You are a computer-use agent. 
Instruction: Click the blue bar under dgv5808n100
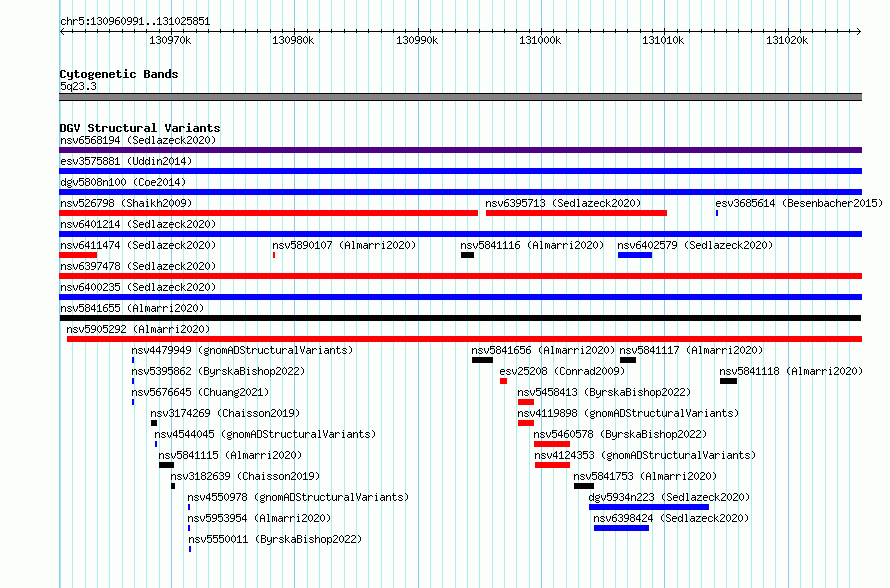pyautogui.click(x=460, y=192)
